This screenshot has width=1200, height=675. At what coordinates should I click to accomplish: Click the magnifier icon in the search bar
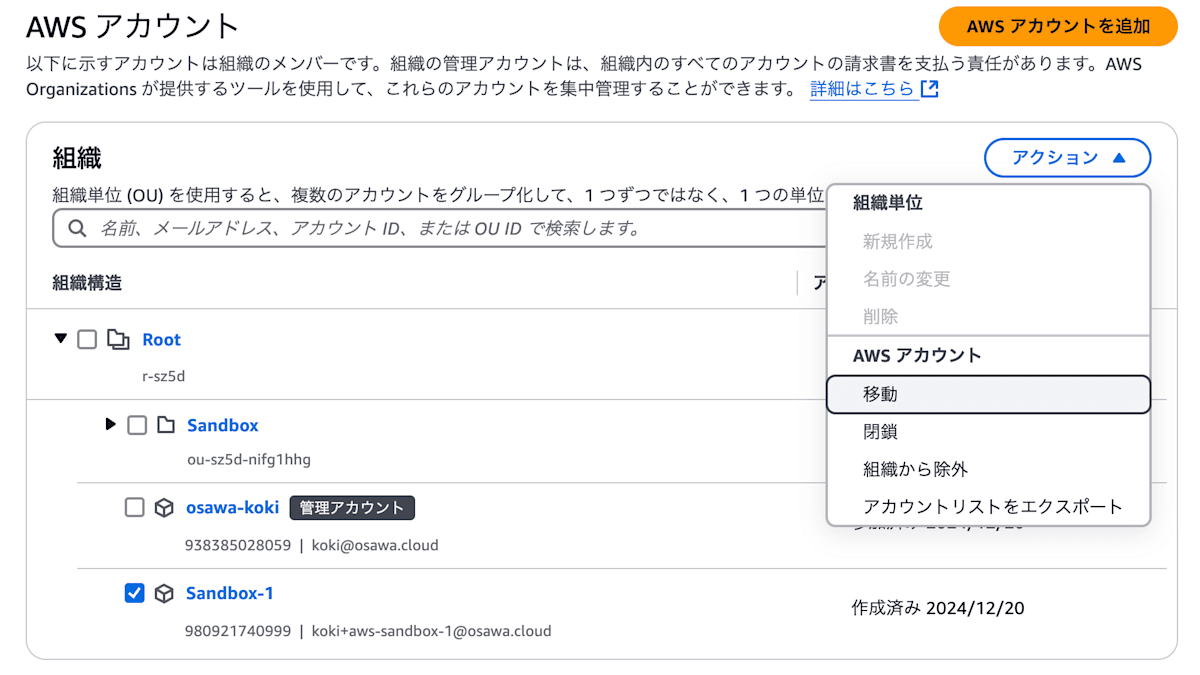(77, 228)
